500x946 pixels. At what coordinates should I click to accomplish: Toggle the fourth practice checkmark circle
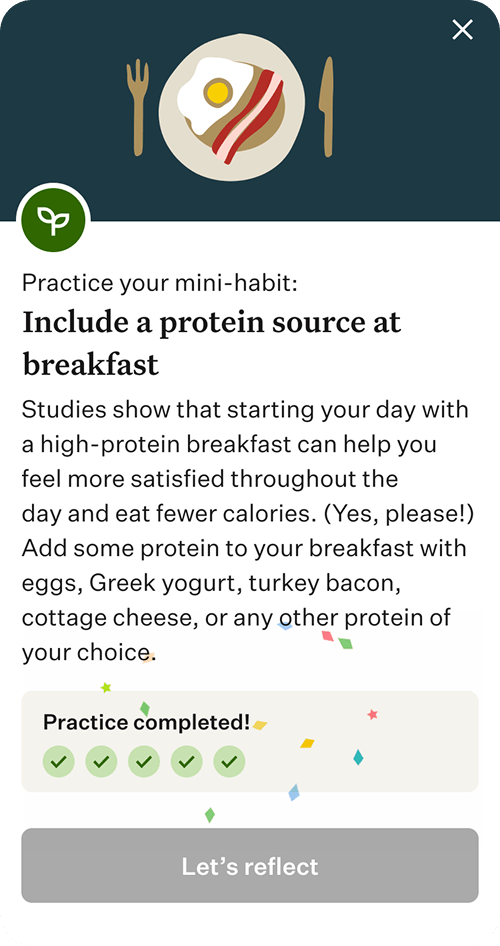[x=187, y=761]
